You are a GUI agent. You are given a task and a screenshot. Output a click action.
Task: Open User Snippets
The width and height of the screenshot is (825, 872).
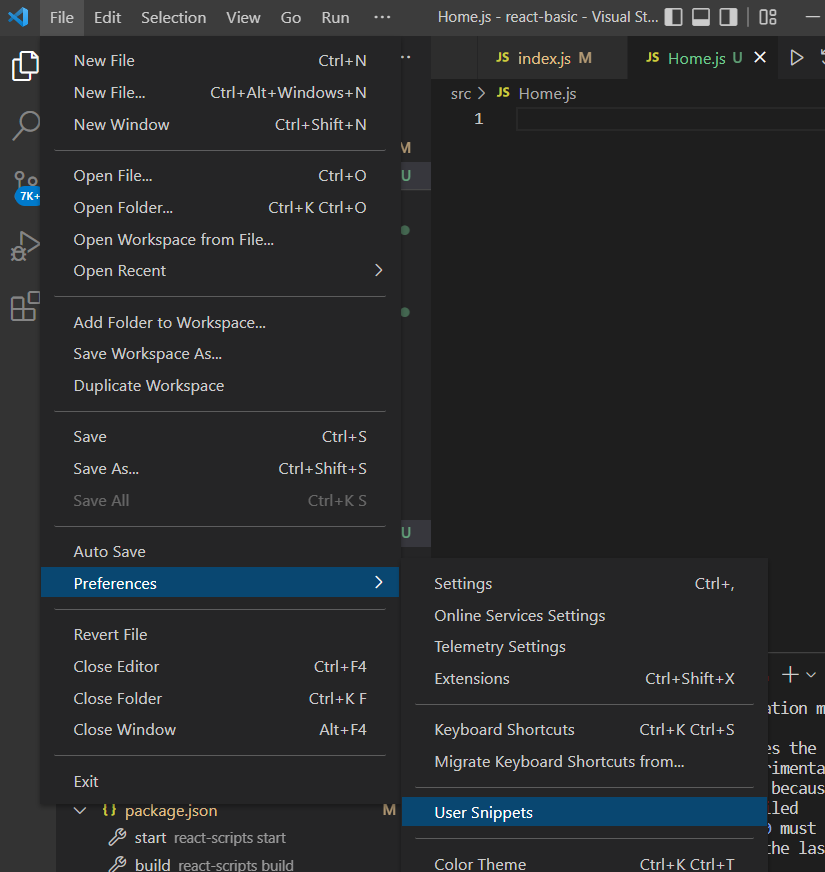point(584,812)
